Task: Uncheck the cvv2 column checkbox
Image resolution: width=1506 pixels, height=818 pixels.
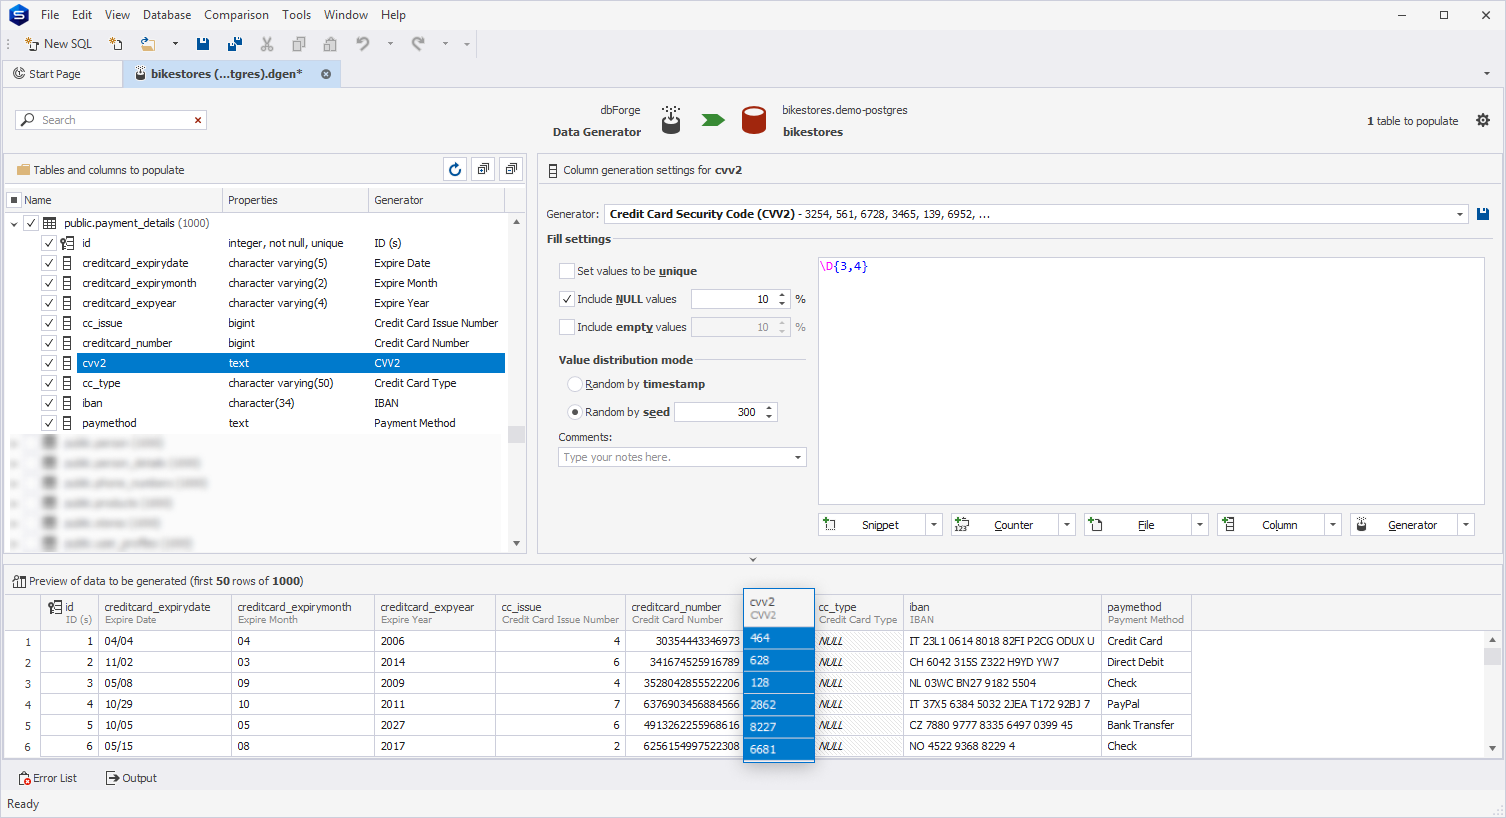Action: coord(48,363)
